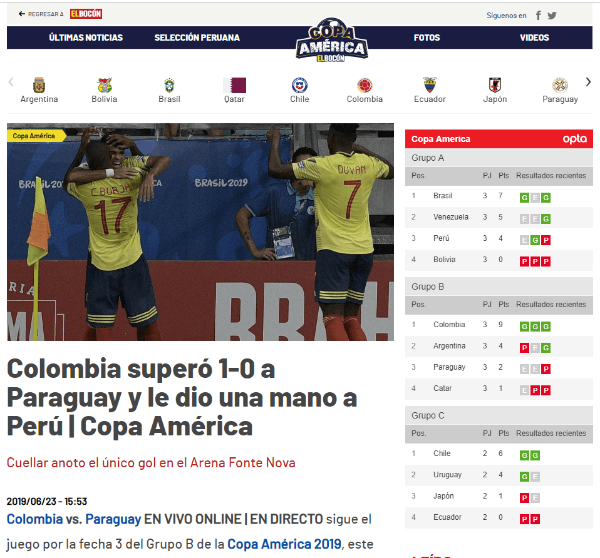Select the Brasil team crest

click(169, 85)
